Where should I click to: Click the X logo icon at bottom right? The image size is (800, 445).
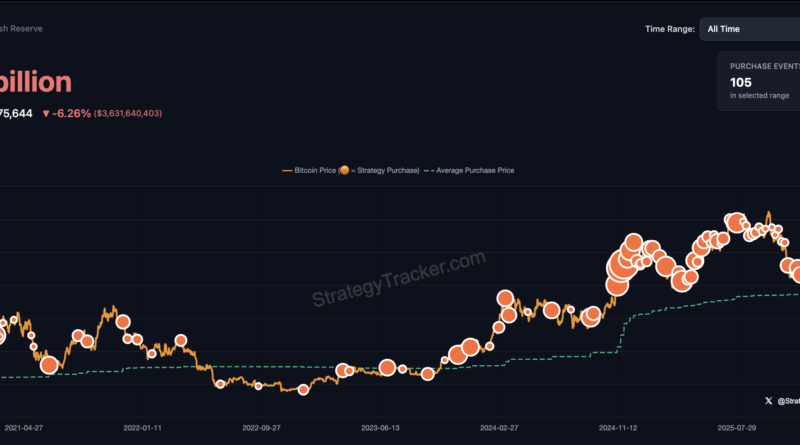[768, 401]
